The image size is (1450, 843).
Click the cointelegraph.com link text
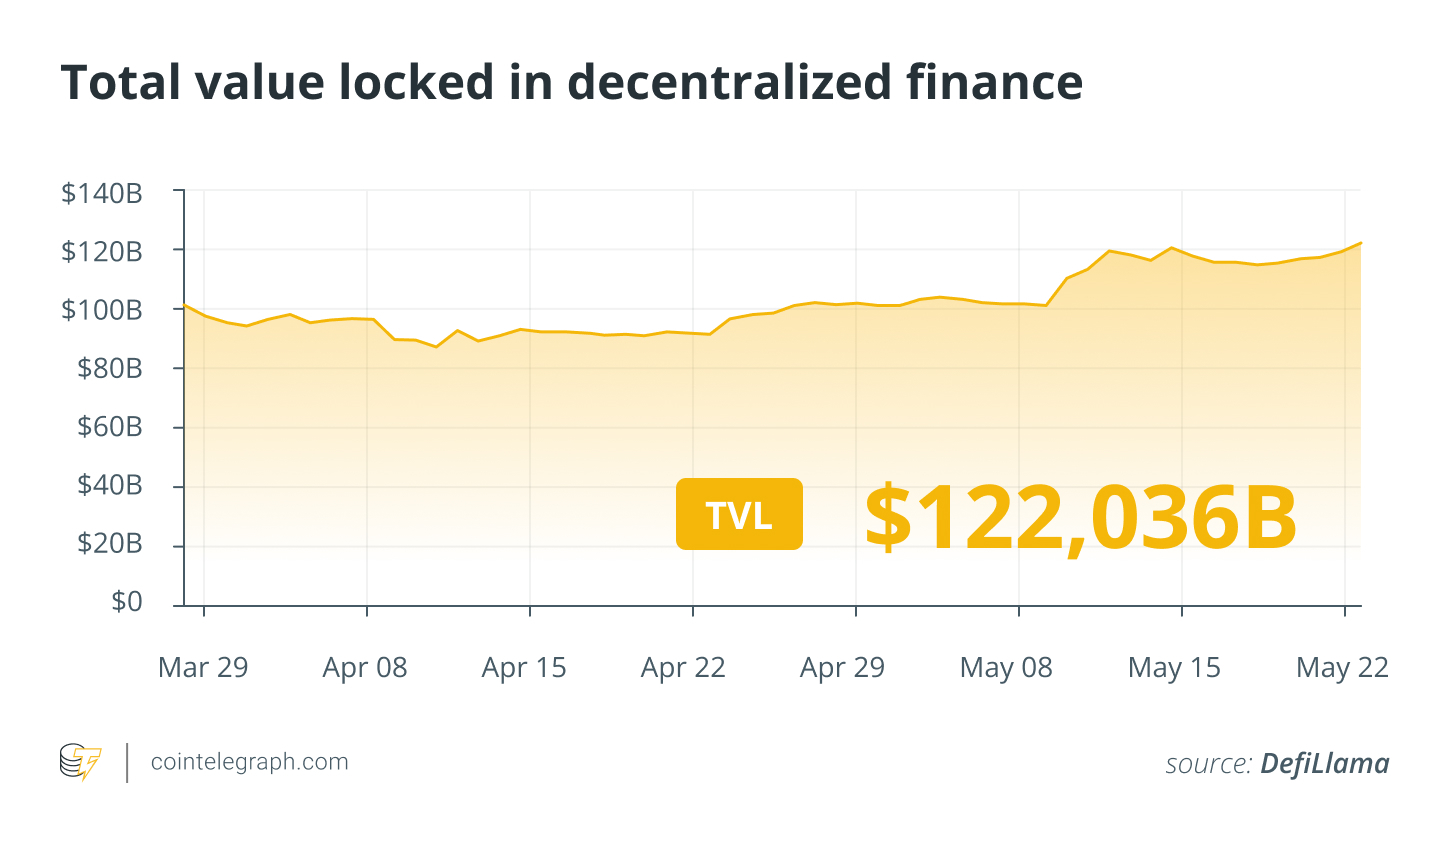[249, 762]
